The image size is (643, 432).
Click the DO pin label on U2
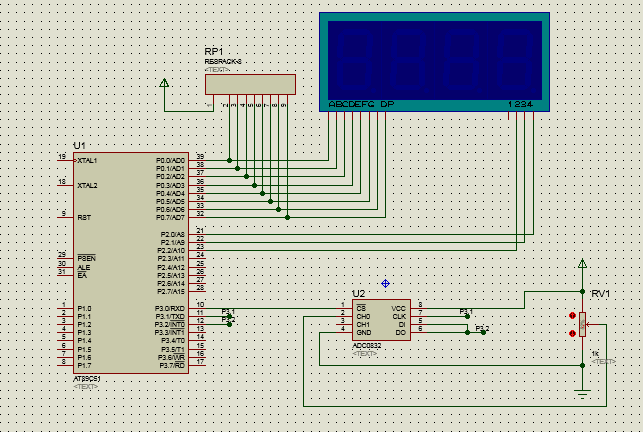[401, 333]
